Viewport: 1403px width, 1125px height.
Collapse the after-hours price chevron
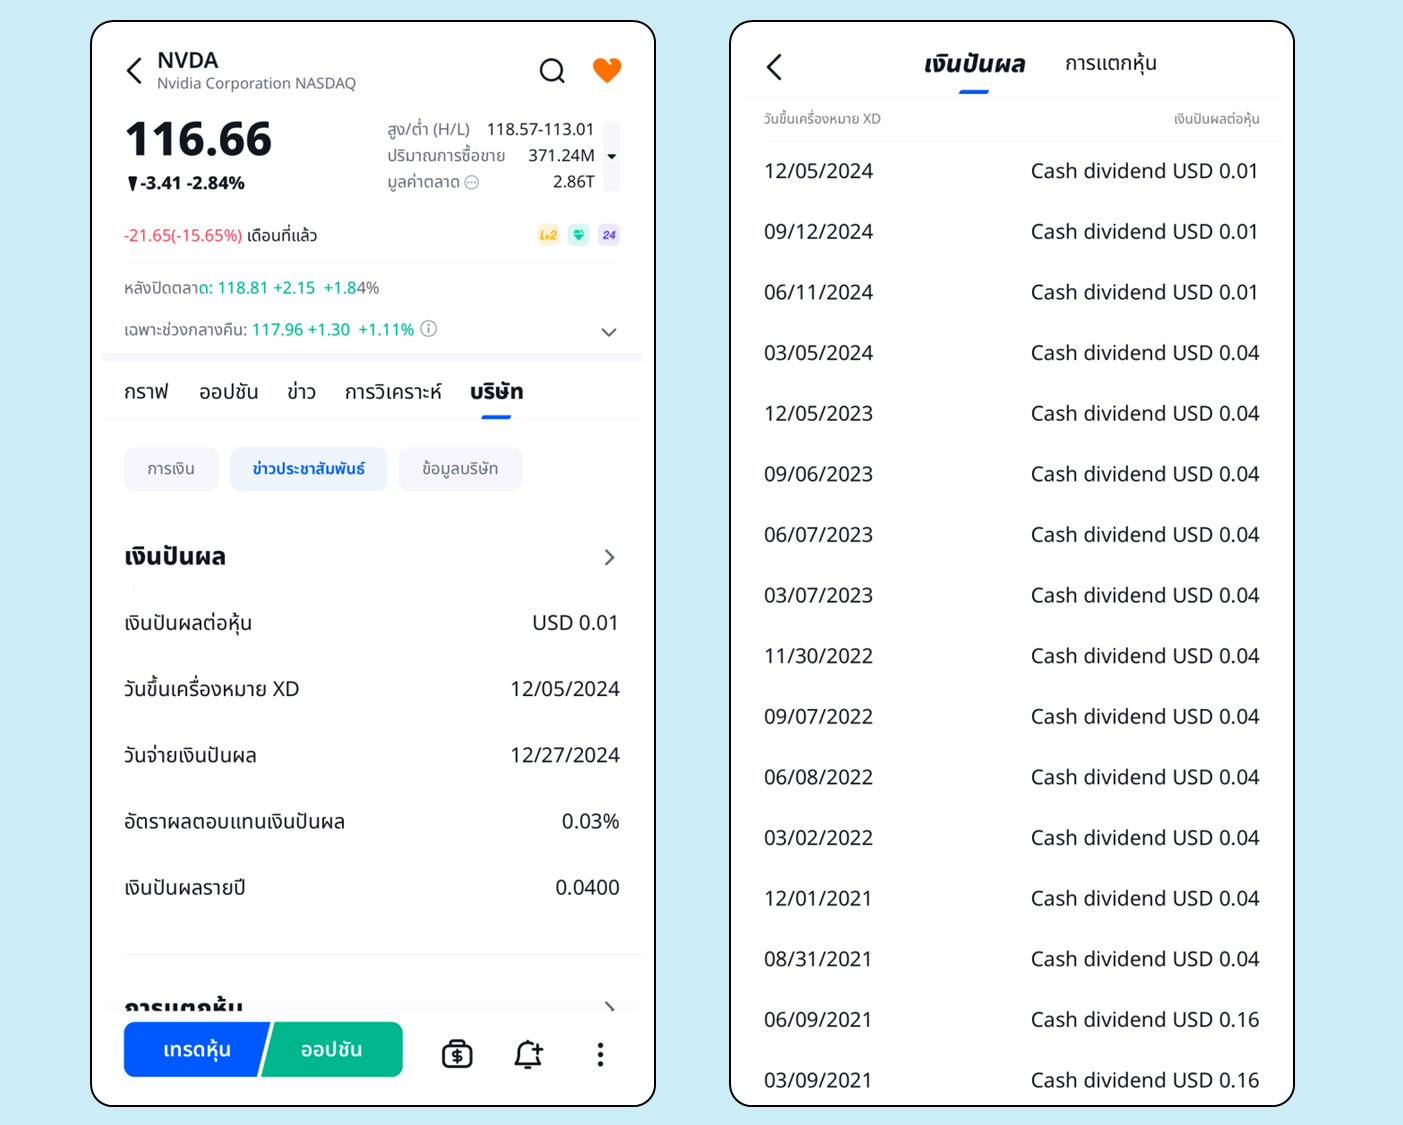(609, 332)
